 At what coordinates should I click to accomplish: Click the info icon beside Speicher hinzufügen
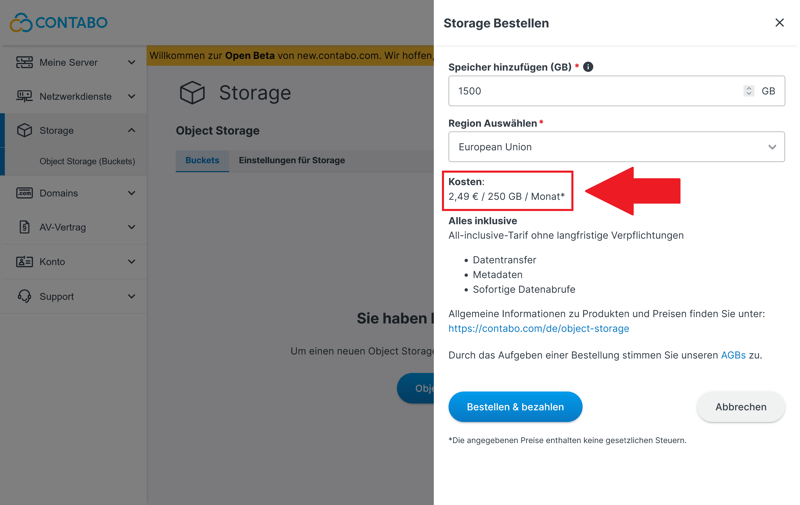tap(588, 67)
